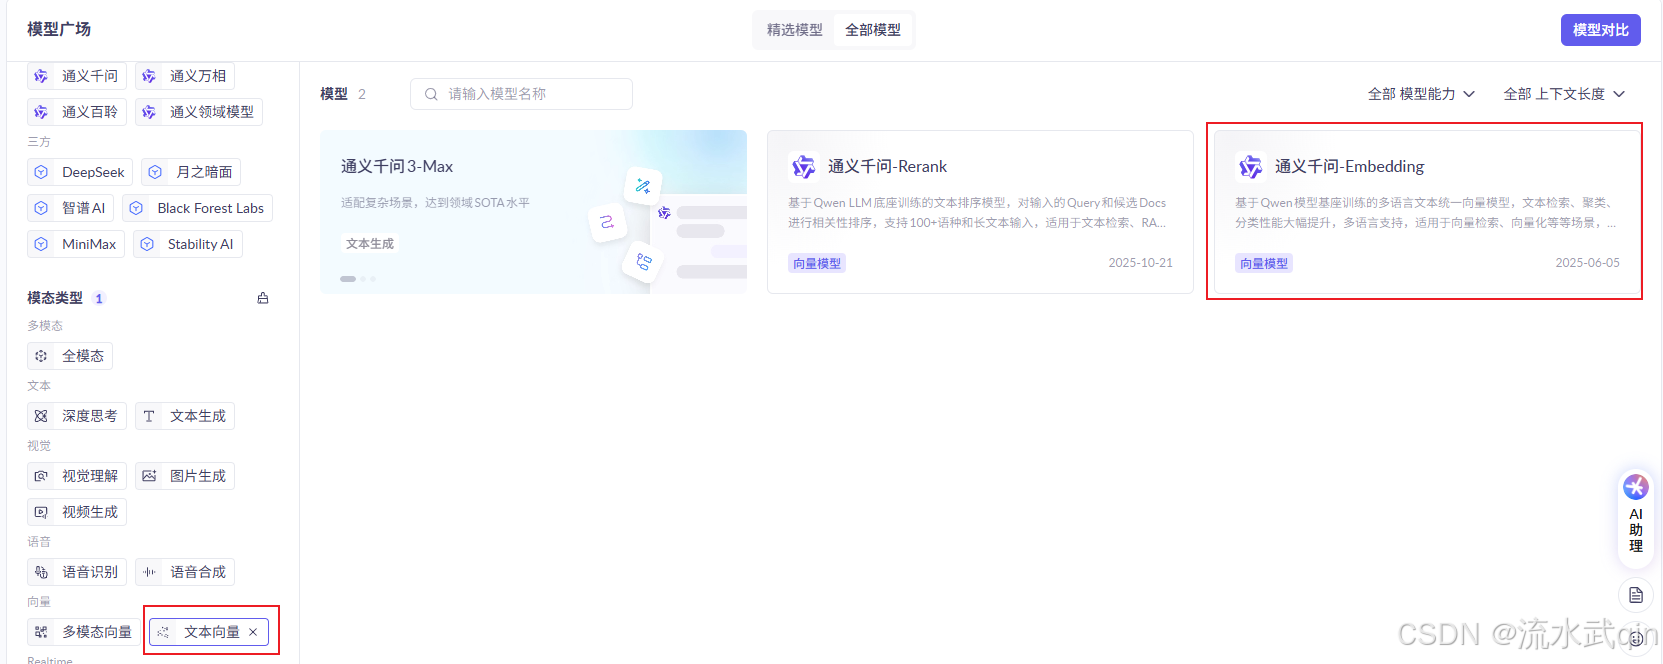Screen dimensions: 1663x664
Task: Pick the 文本生成 modality filter
Action: point(185,416)
